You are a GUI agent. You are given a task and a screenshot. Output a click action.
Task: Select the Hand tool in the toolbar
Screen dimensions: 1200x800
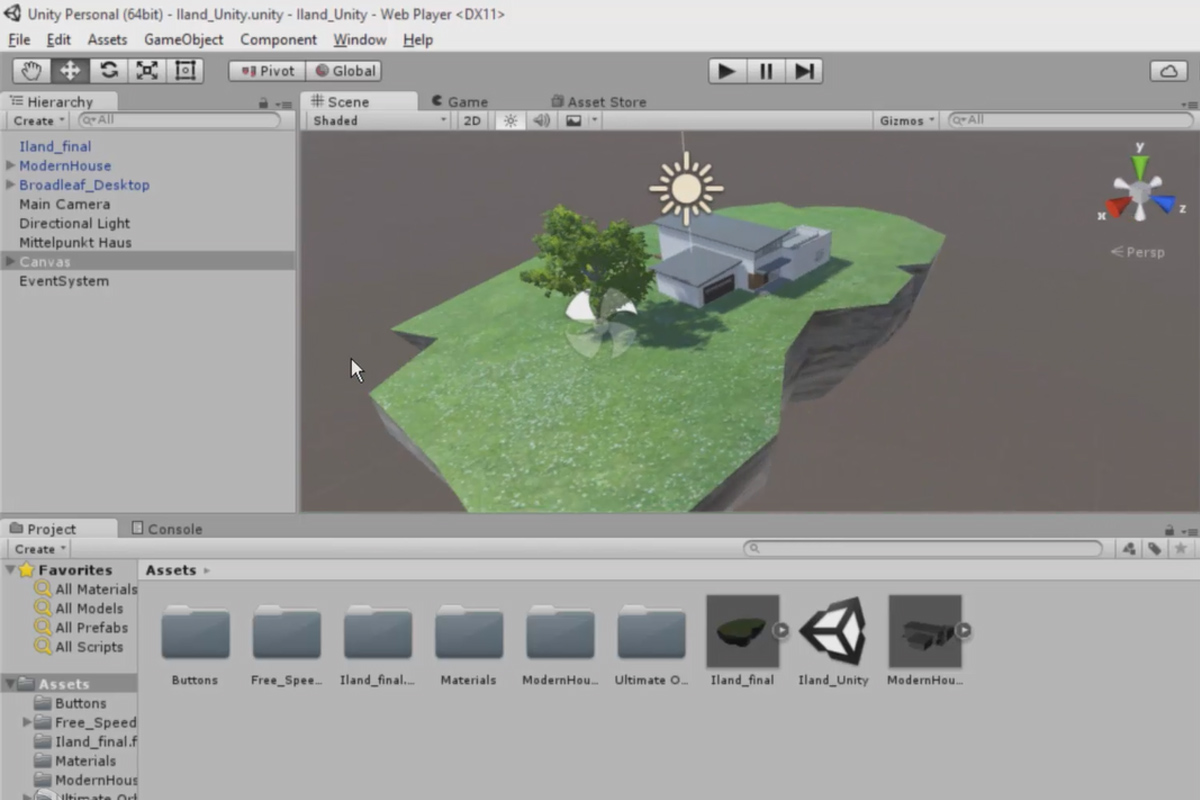[30, 70]
